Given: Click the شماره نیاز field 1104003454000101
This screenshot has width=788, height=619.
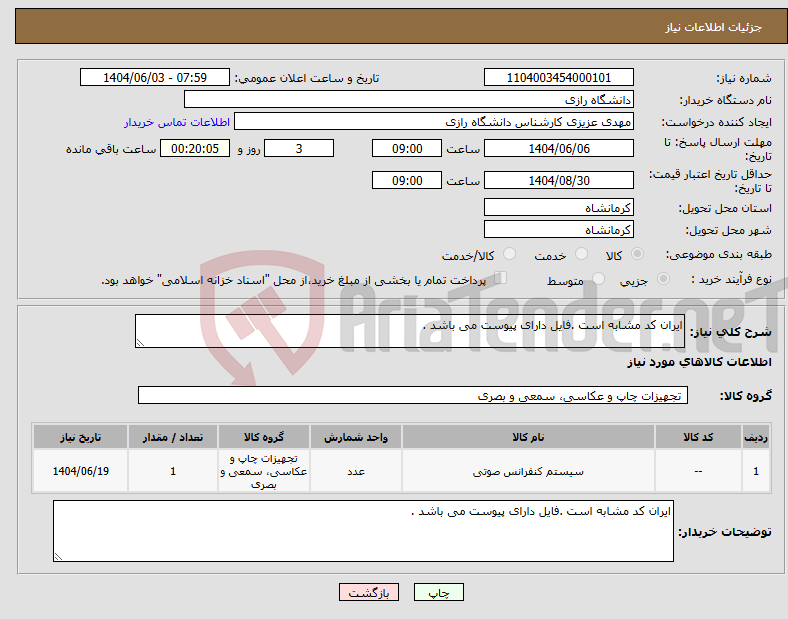Looking at the screenshot, I should pyautogui.click(x=559, y=77).
